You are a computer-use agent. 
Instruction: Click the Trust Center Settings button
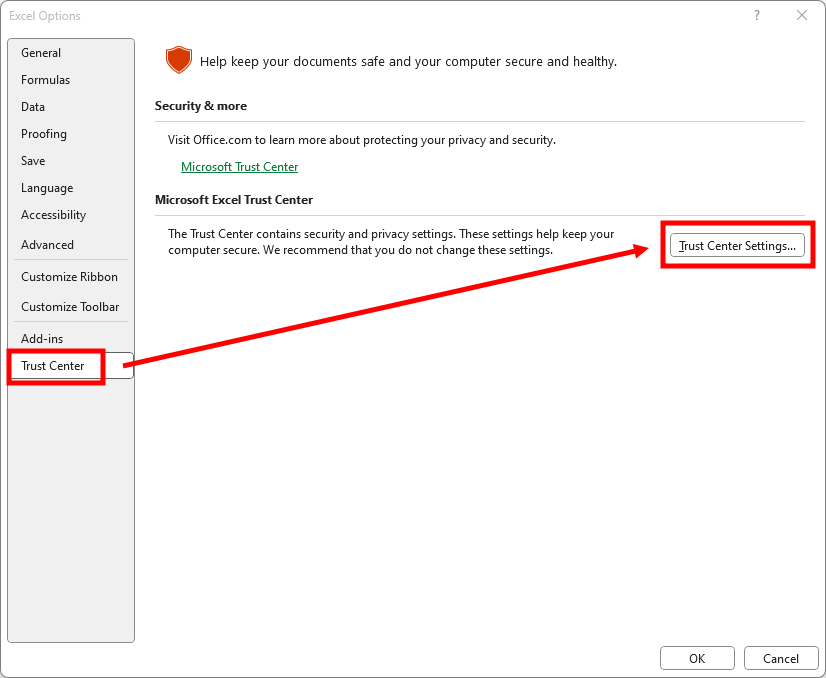737,245
